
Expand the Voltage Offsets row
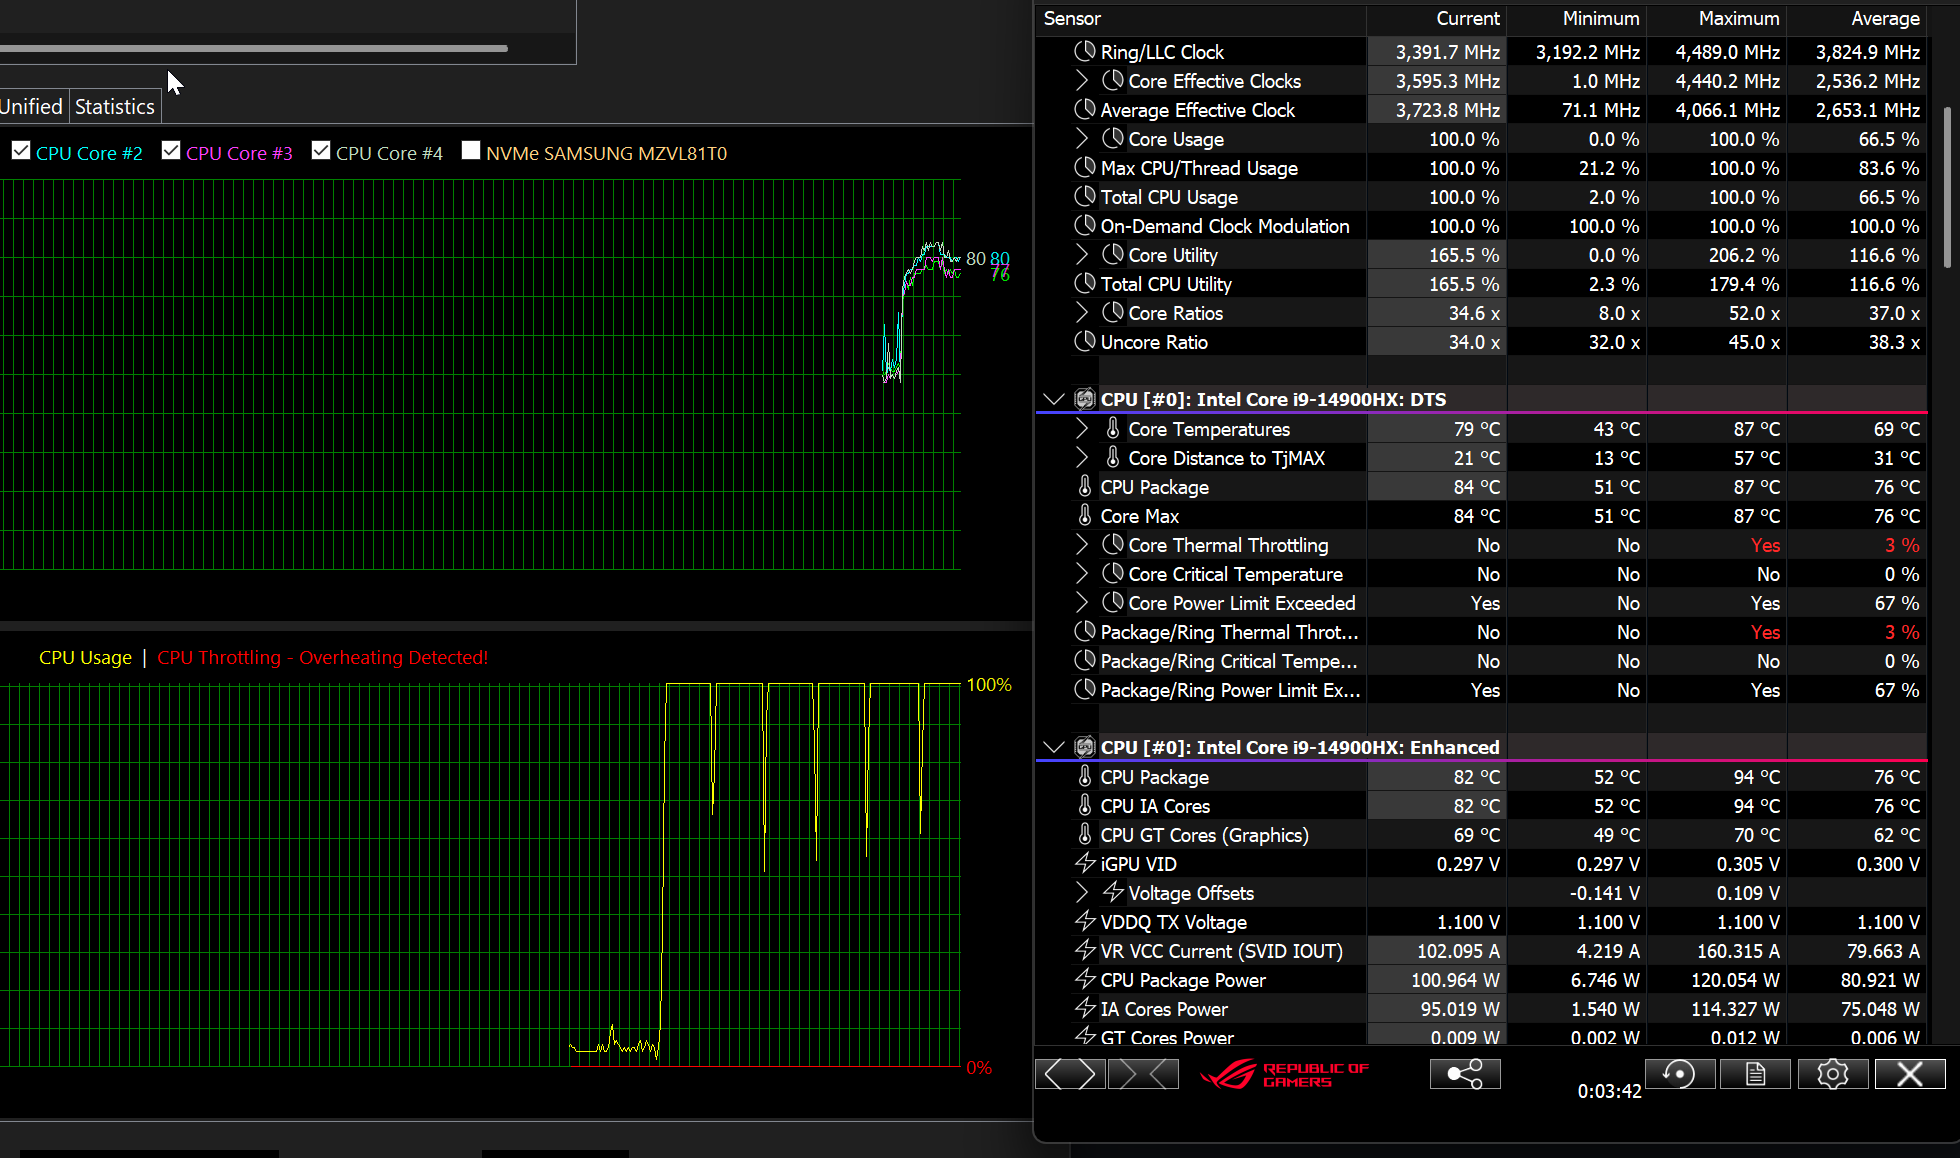coord(1082,892)
